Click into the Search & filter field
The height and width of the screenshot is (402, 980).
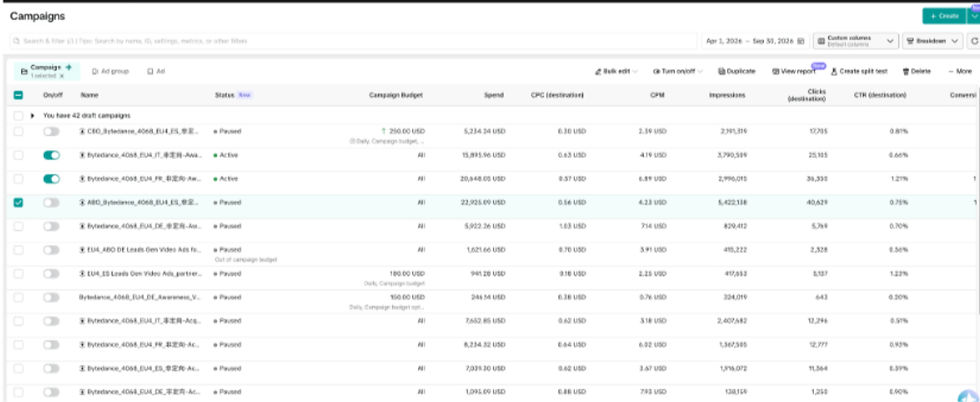tap(353, 41)
